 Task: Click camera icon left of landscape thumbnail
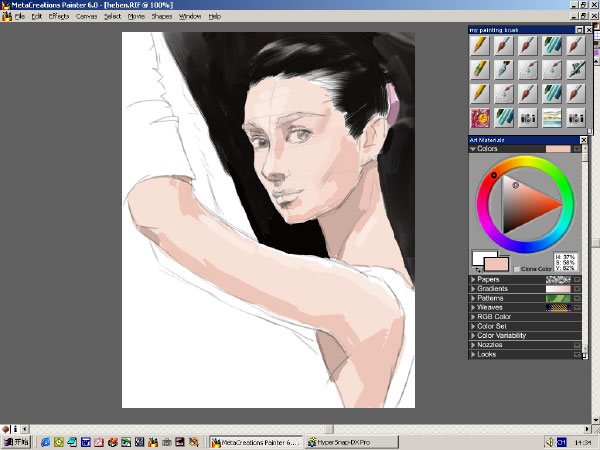(528, 118)
